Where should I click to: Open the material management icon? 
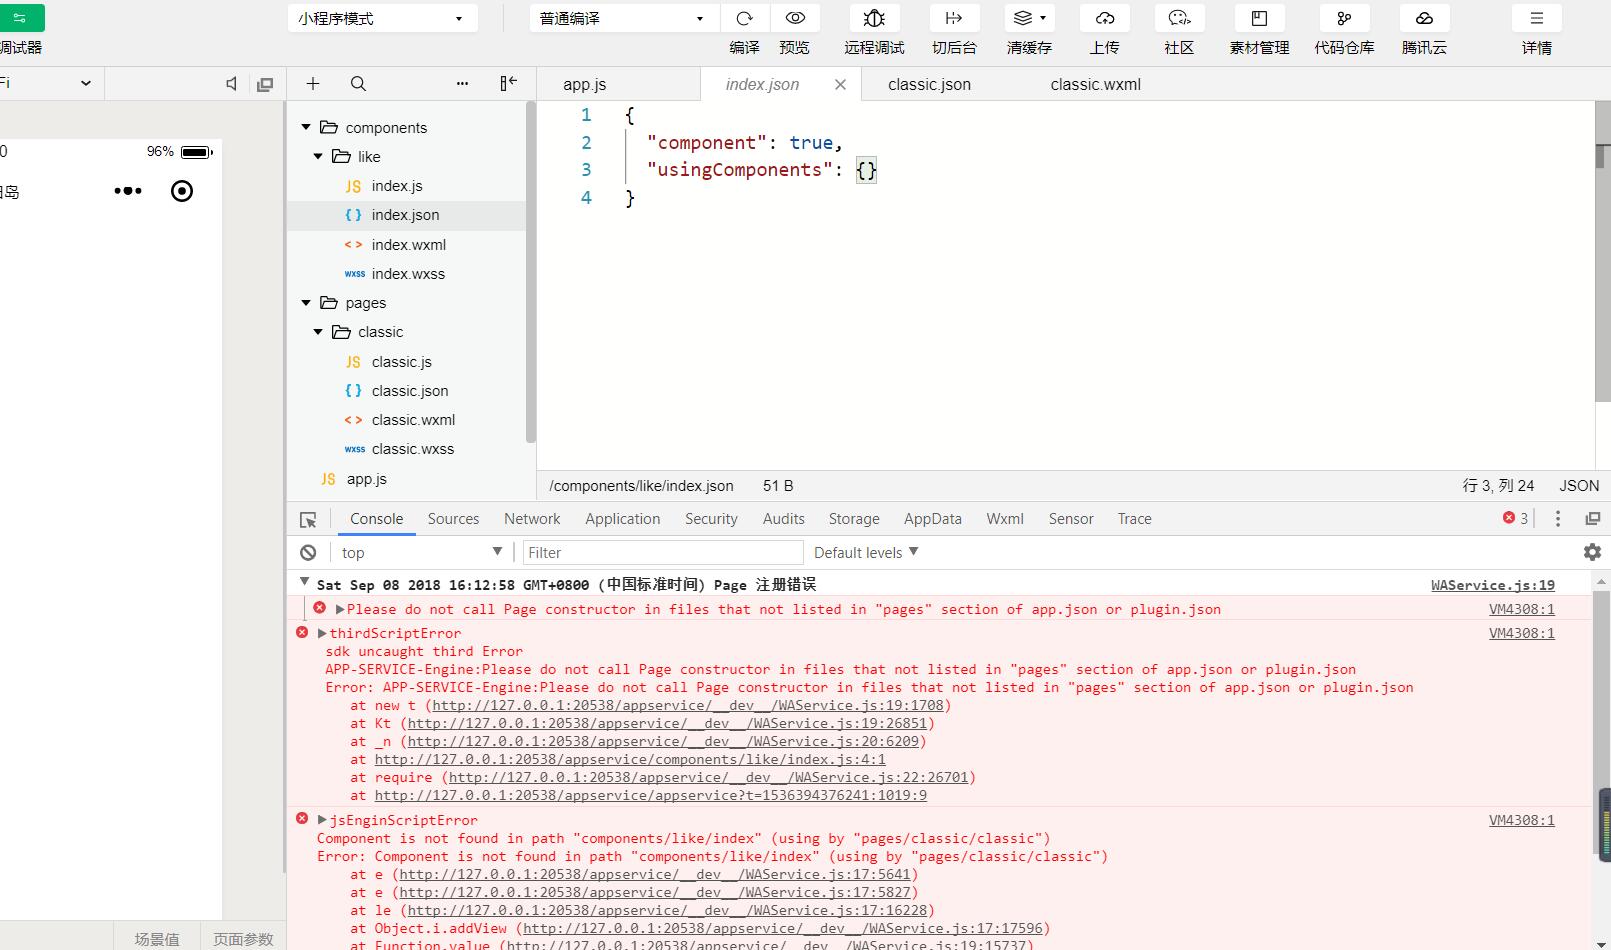click(x=1259, y=18)
